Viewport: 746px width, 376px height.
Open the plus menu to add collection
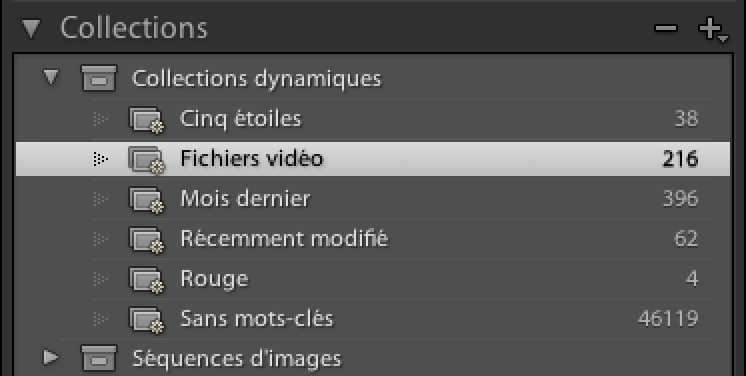[713, 30]
